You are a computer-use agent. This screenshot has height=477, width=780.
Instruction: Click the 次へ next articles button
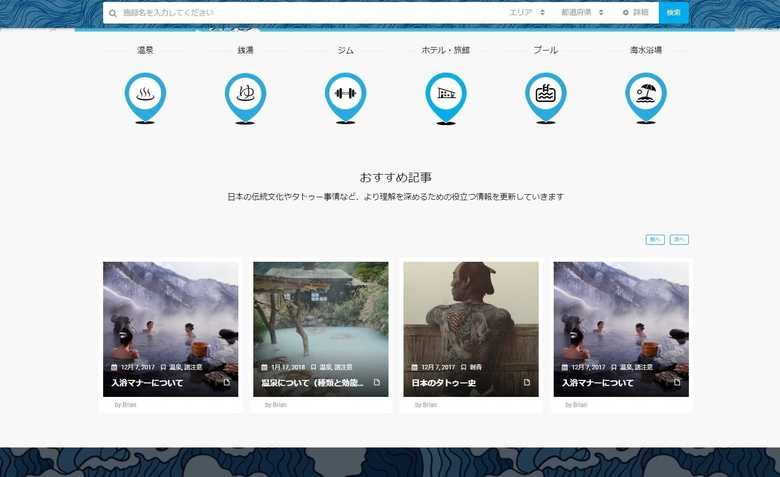pyautogui.click(x=679, y=239)
